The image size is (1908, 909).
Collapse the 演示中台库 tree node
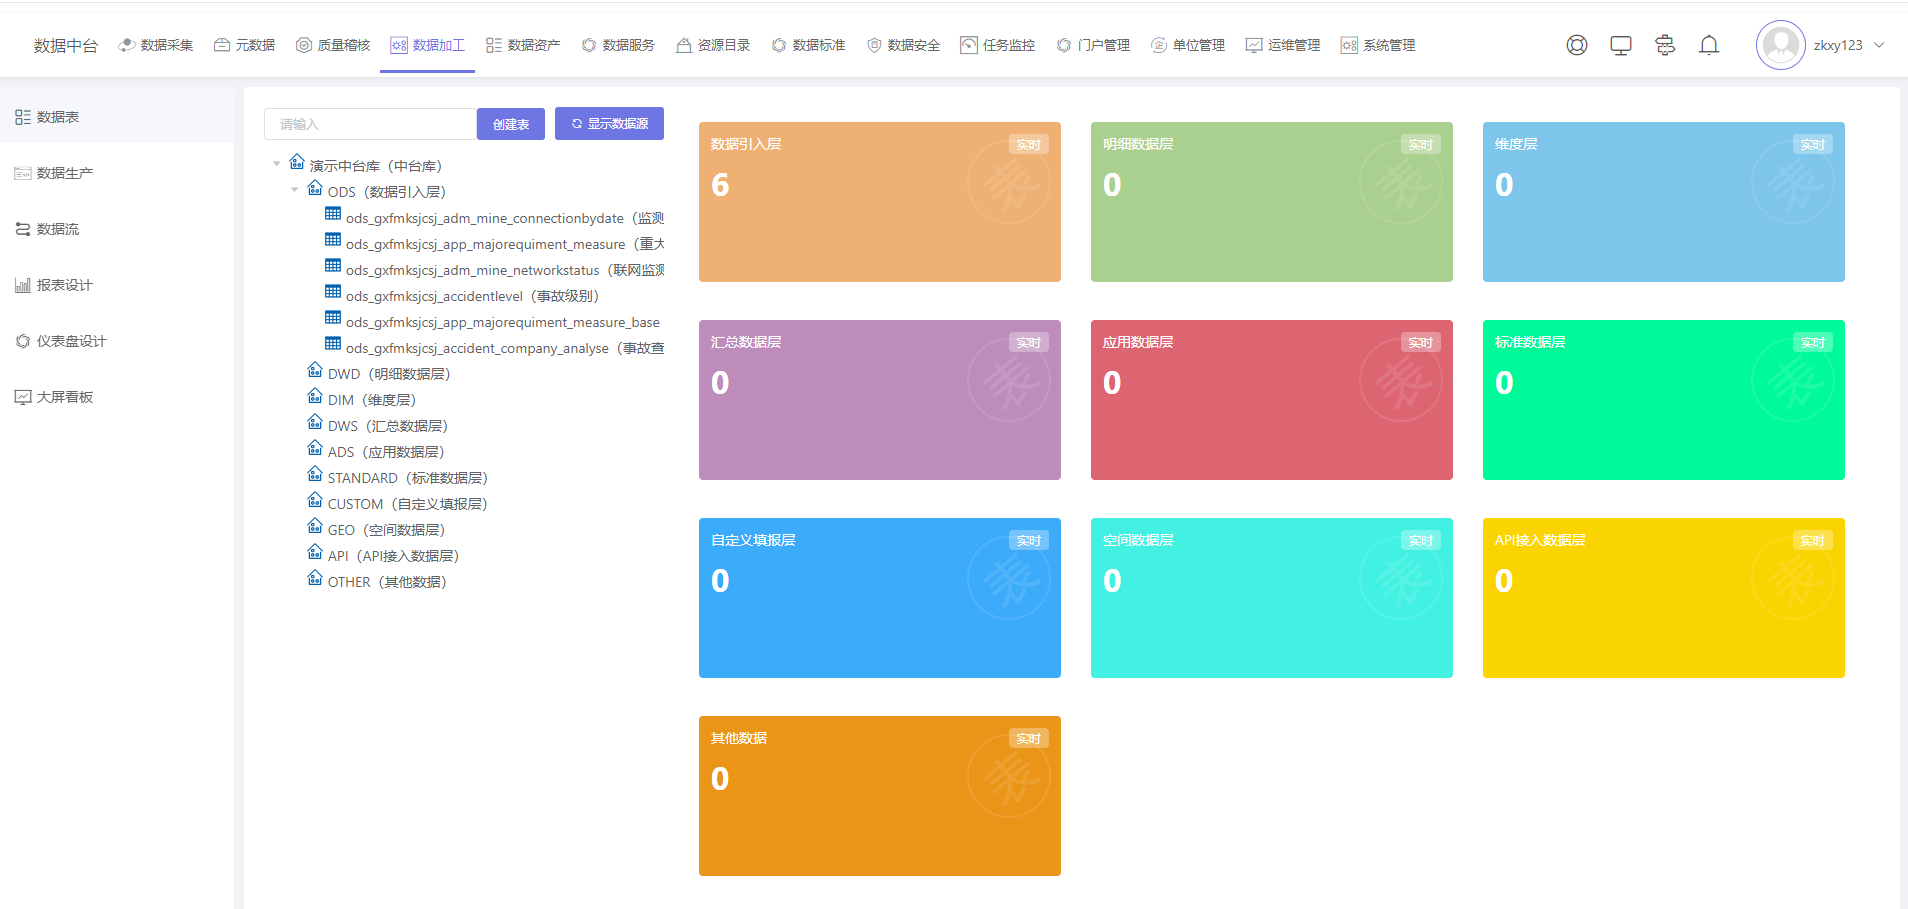coord(277,164)
